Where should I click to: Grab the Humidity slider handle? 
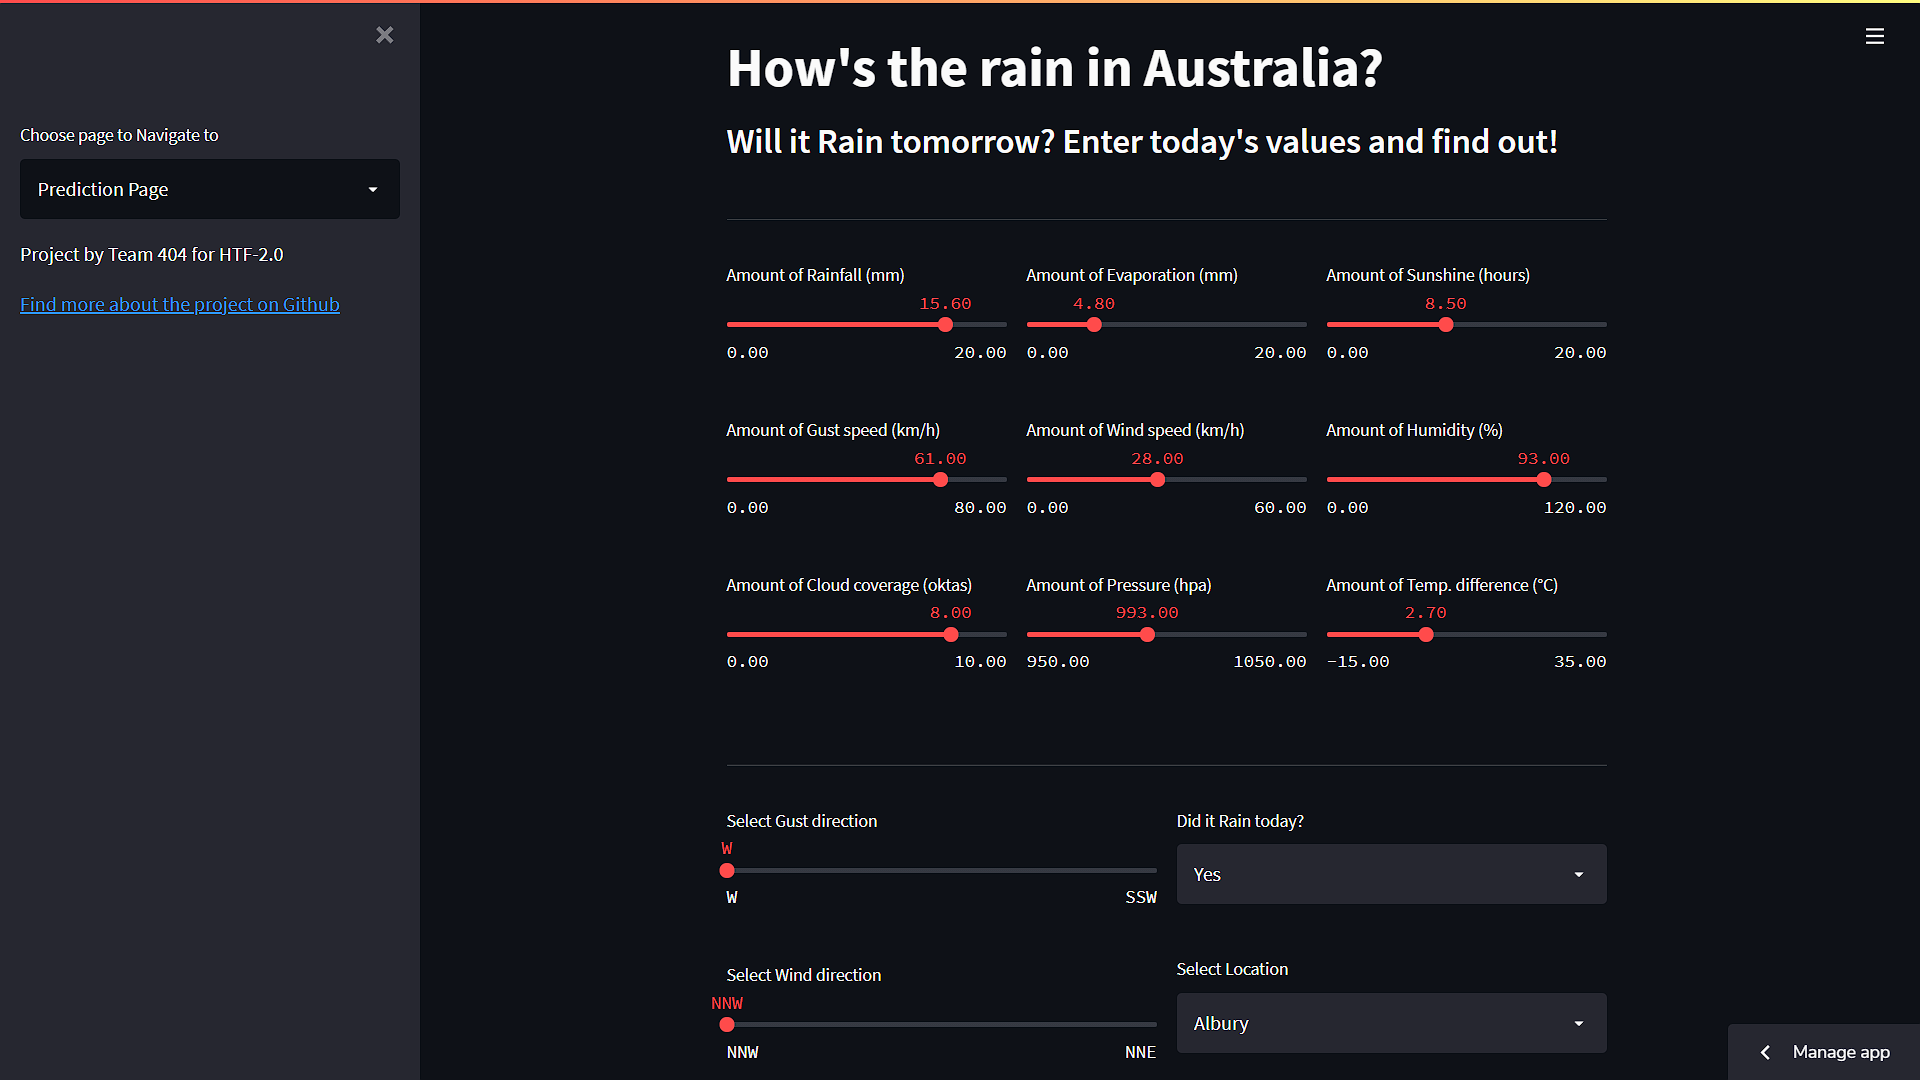pos(1543,479)
